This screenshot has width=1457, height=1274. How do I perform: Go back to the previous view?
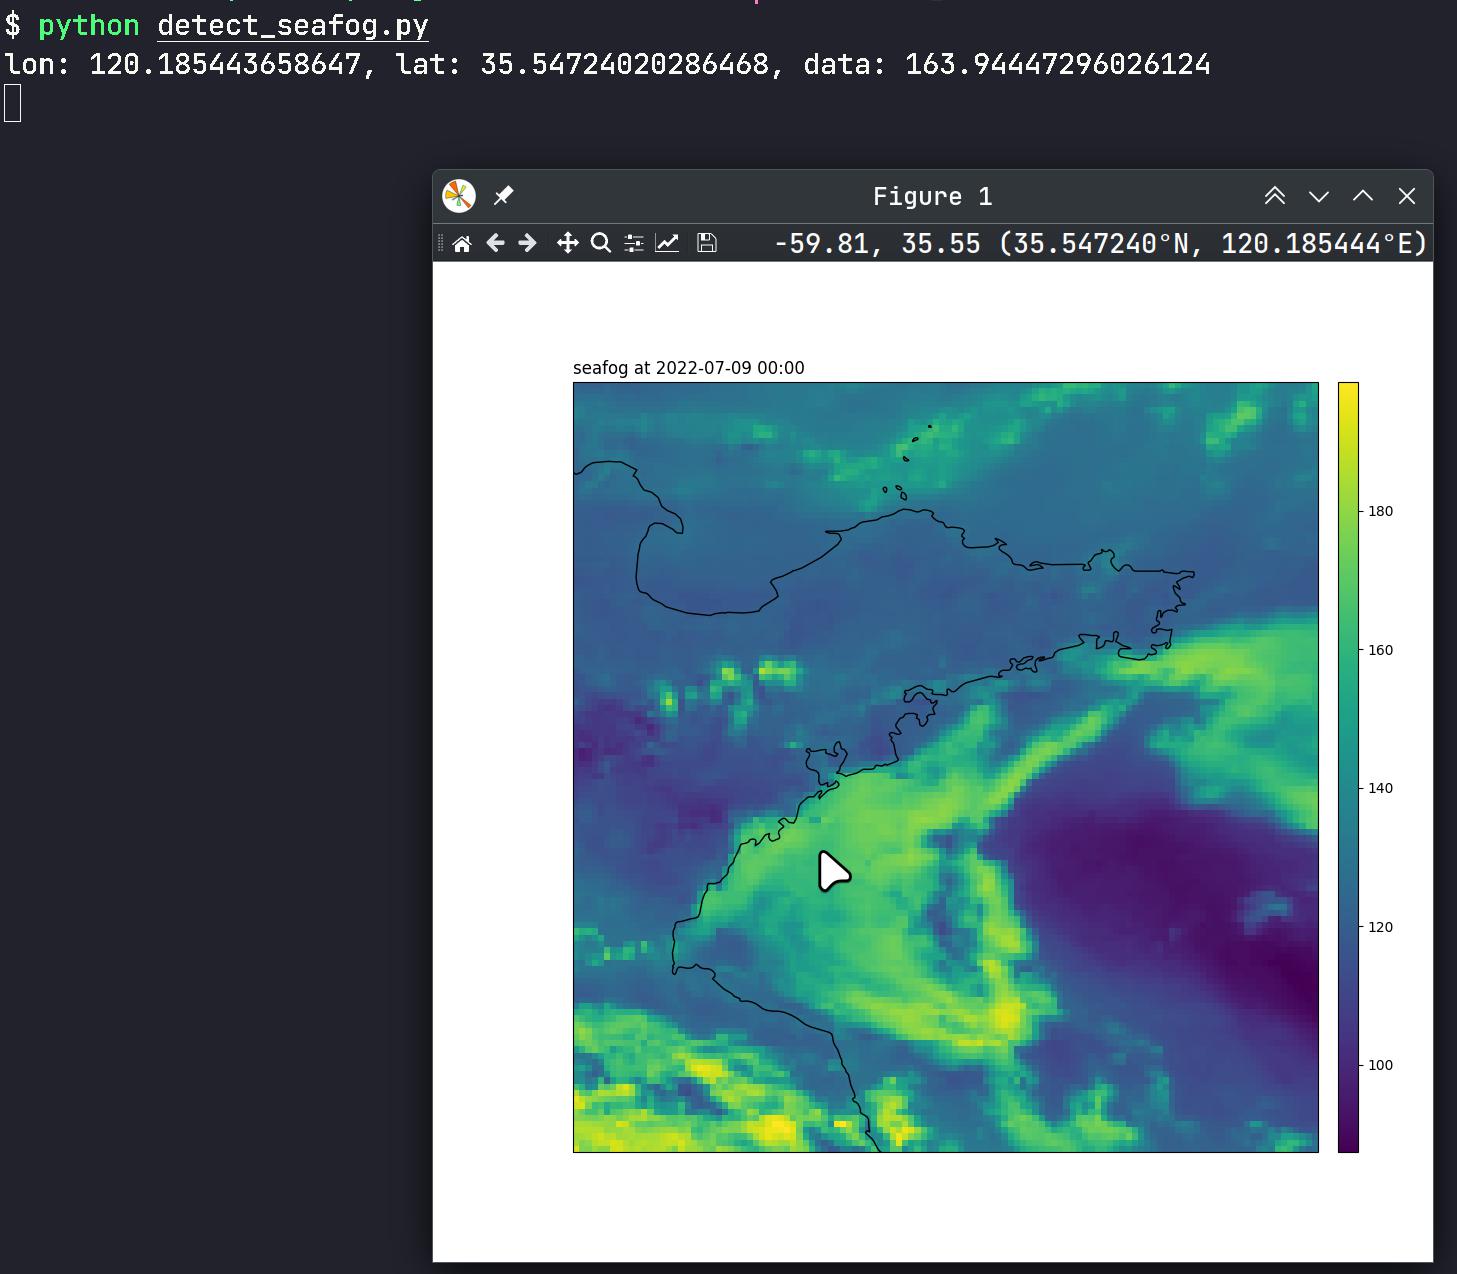tap(495, 243)
